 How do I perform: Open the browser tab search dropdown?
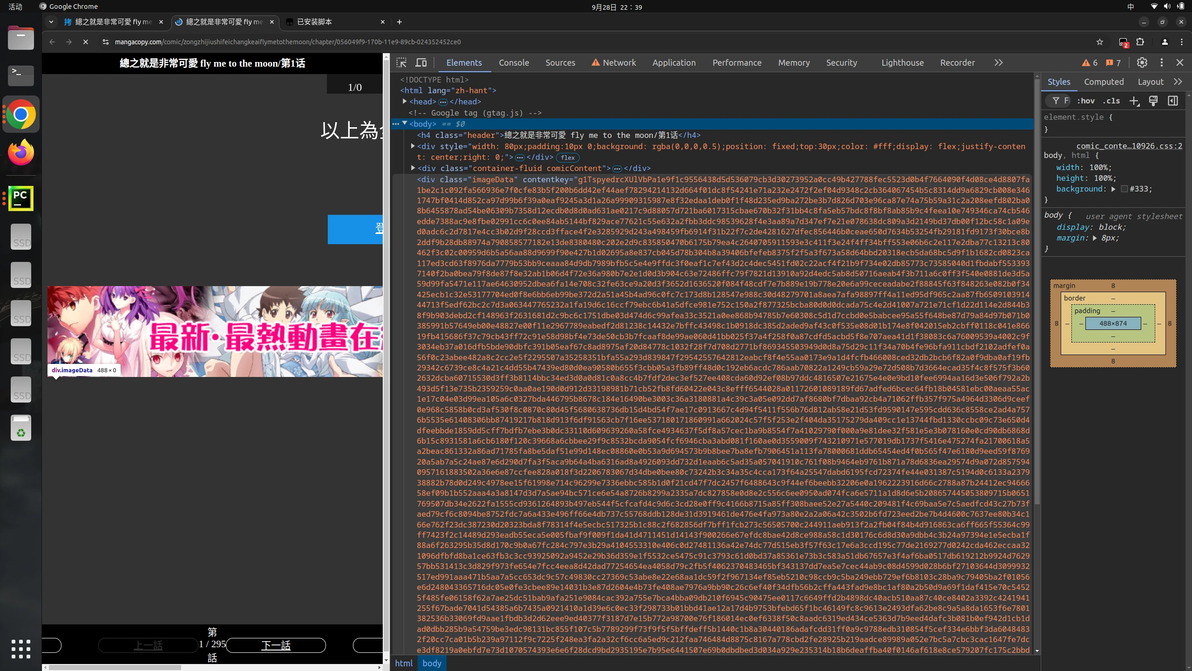(x=51, y=22)
